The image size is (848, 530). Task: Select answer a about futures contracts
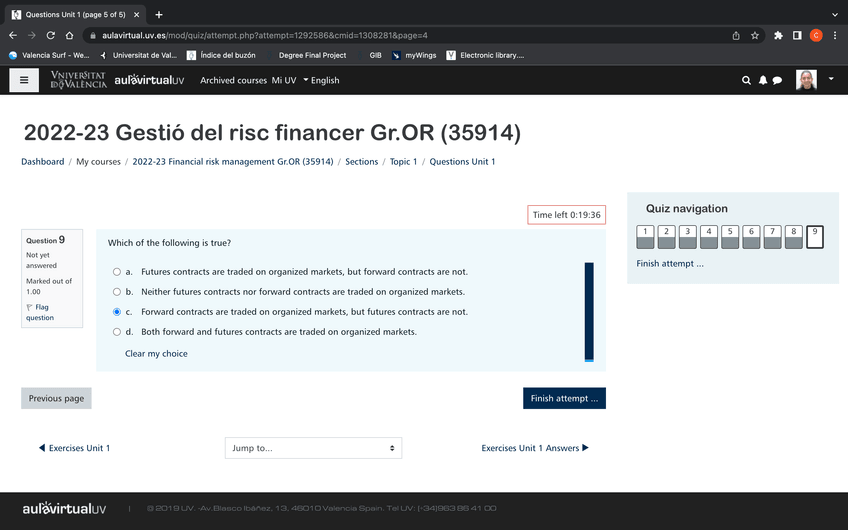(x=117, y=272)
